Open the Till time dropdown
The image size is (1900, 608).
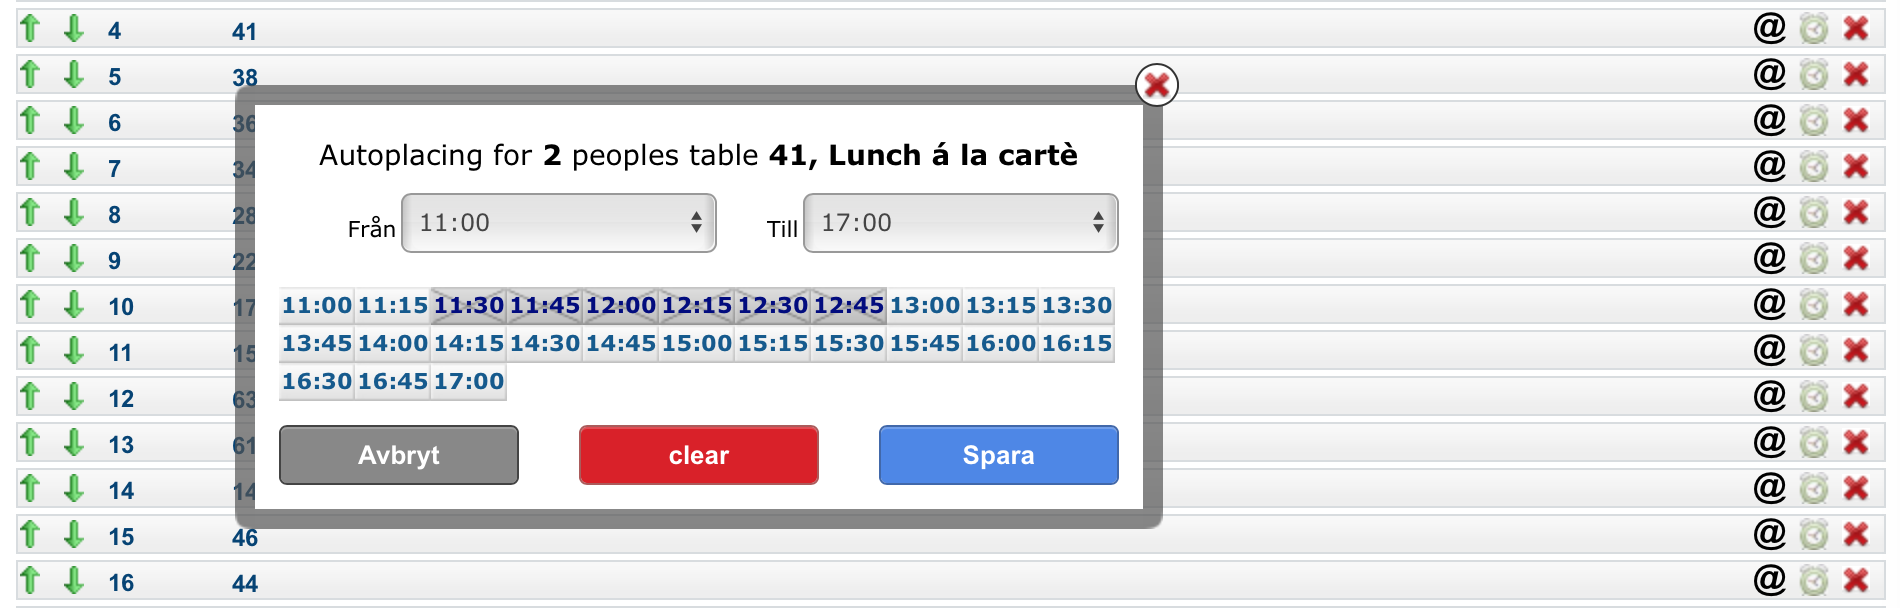[x=961, y=223]
